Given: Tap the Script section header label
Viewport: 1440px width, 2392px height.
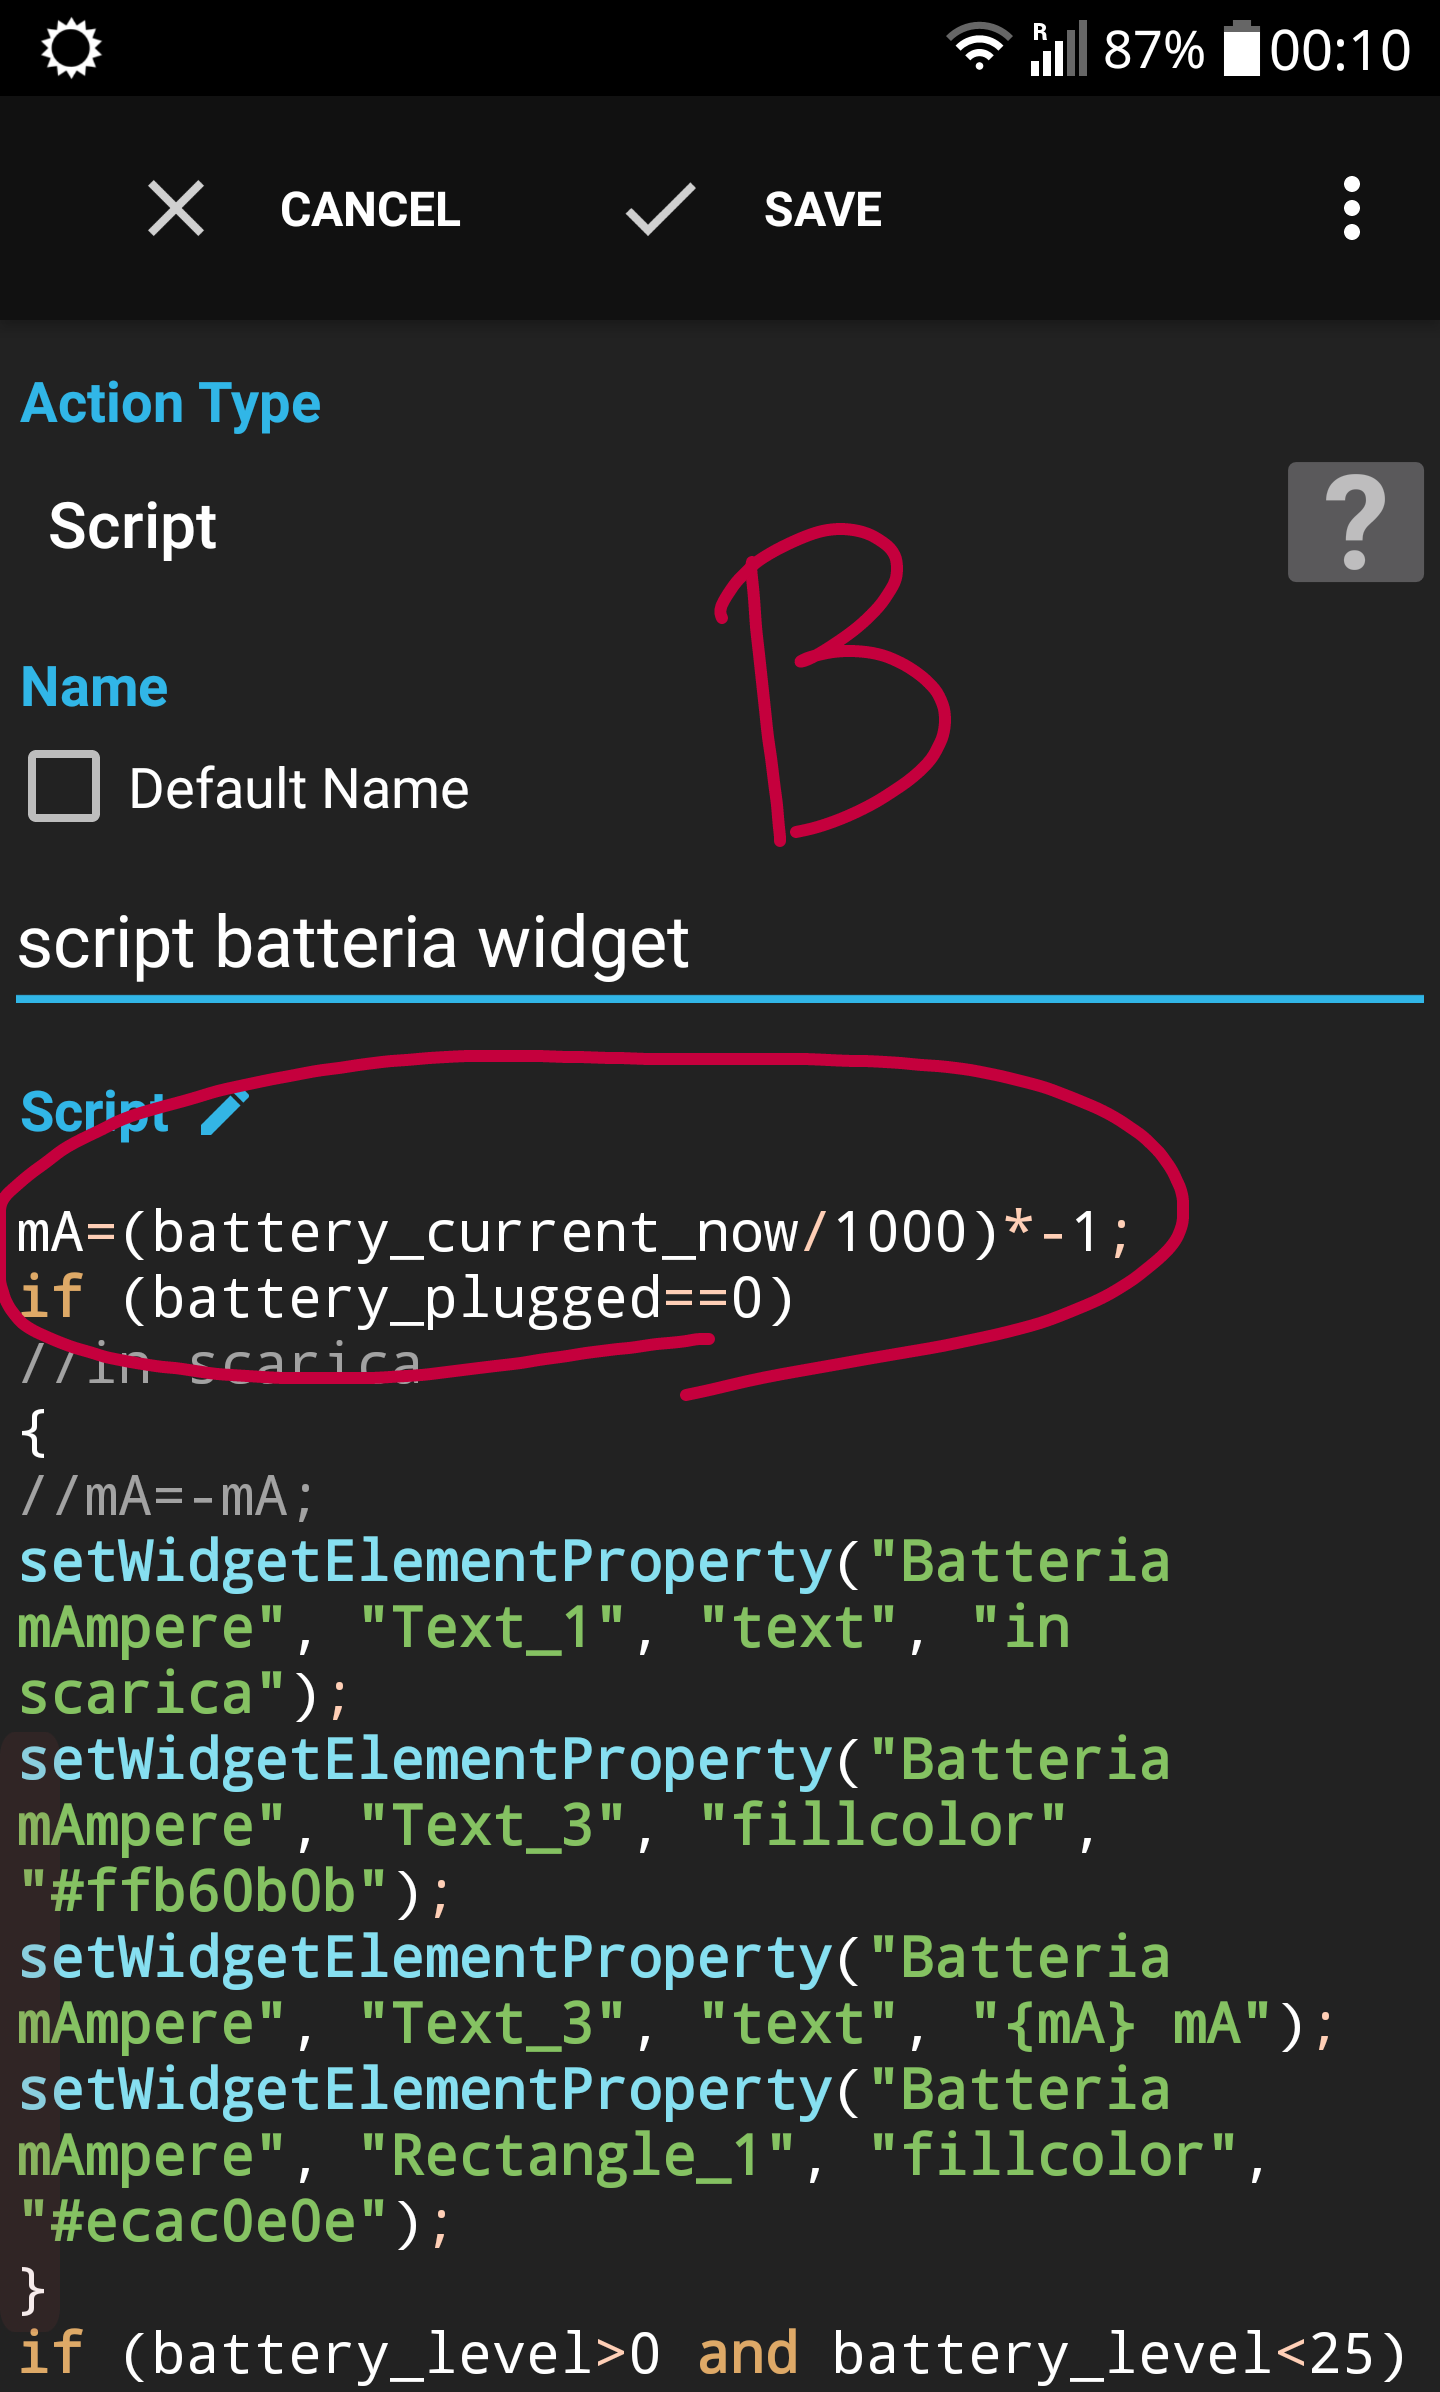Looking at the screenshot, I should coord(95,1111).
